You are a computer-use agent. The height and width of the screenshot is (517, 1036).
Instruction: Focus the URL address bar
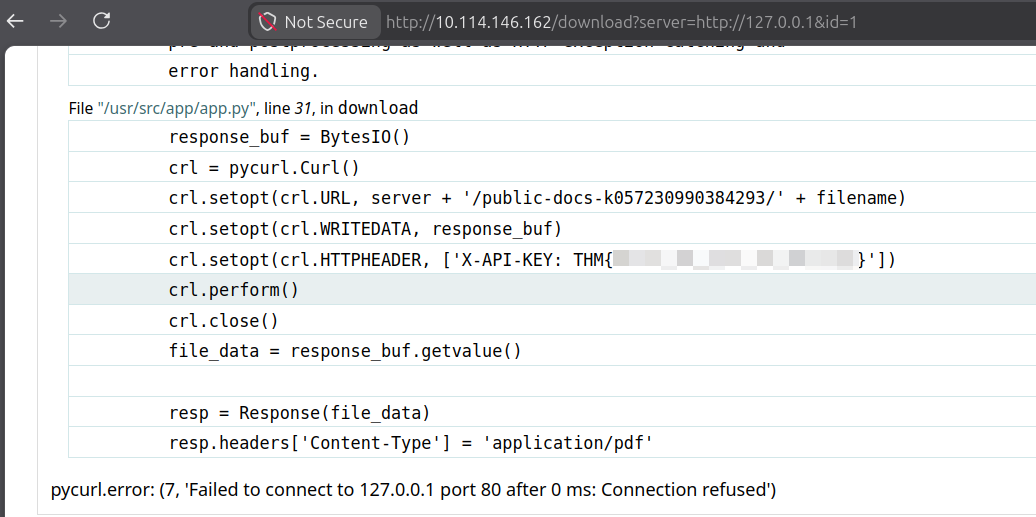[620, 21]
